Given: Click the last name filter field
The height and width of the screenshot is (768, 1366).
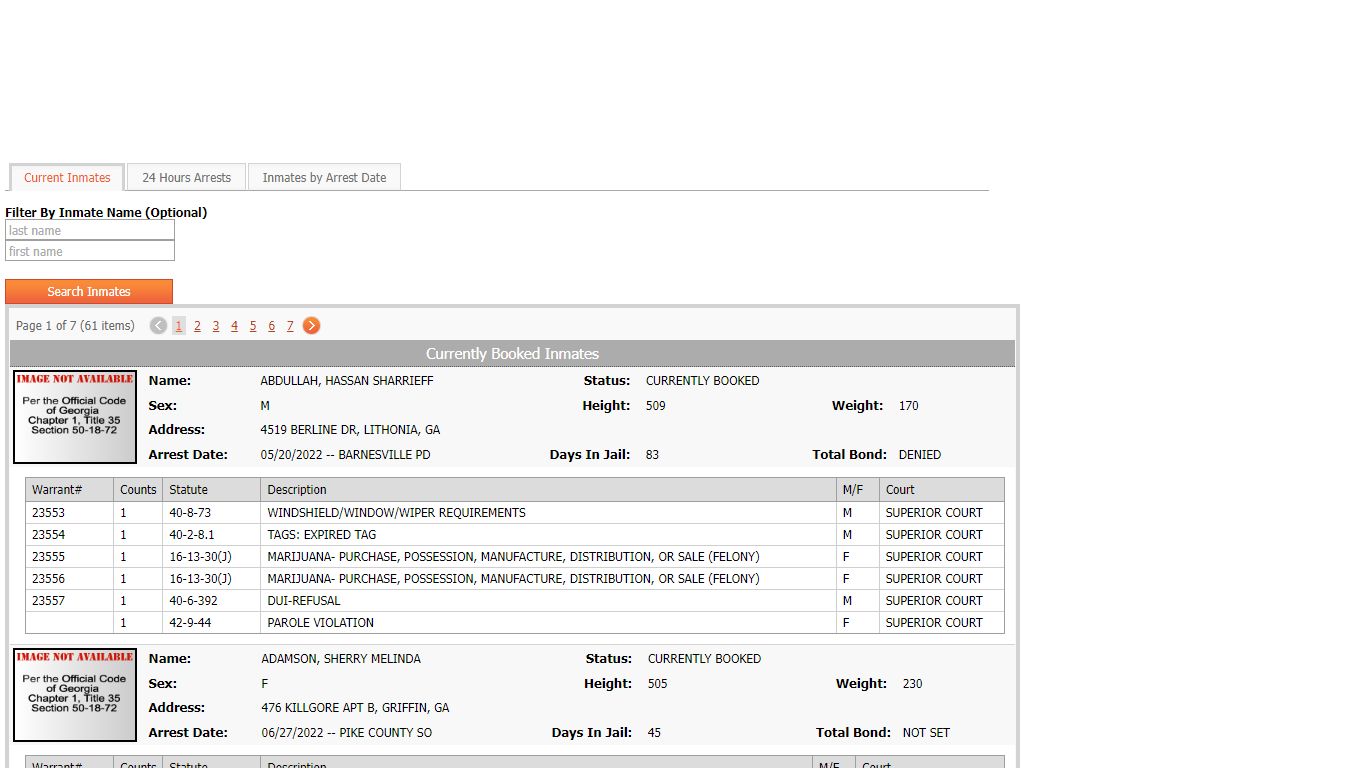Looking at the screenshot, I should [x=90, y=230].
